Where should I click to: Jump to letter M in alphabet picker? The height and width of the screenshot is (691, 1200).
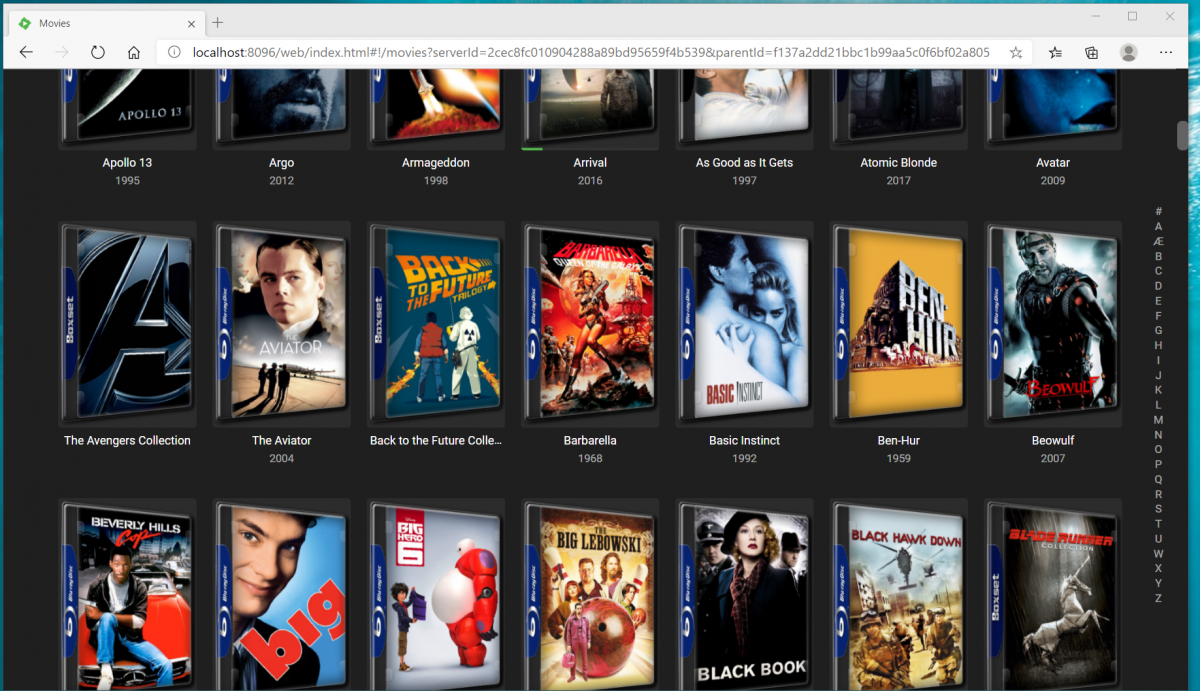(1158, 420)
